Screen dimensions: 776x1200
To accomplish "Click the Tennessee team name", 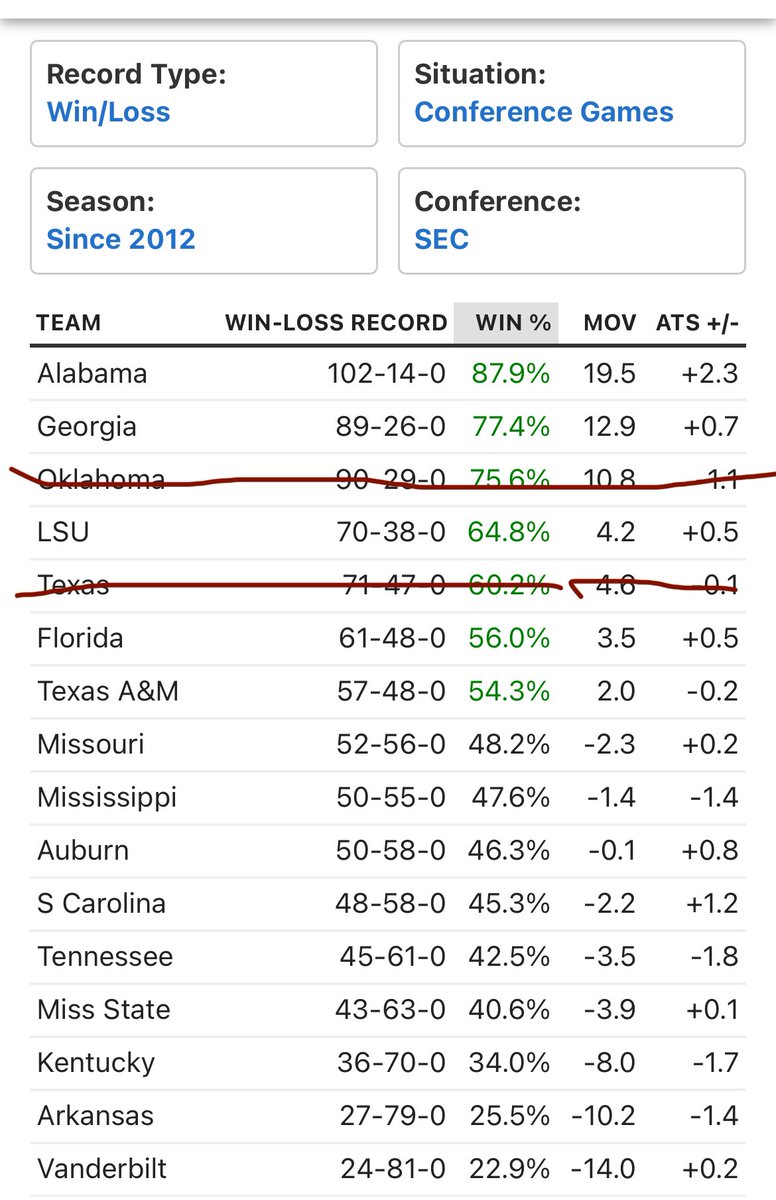I will point(105,956).
